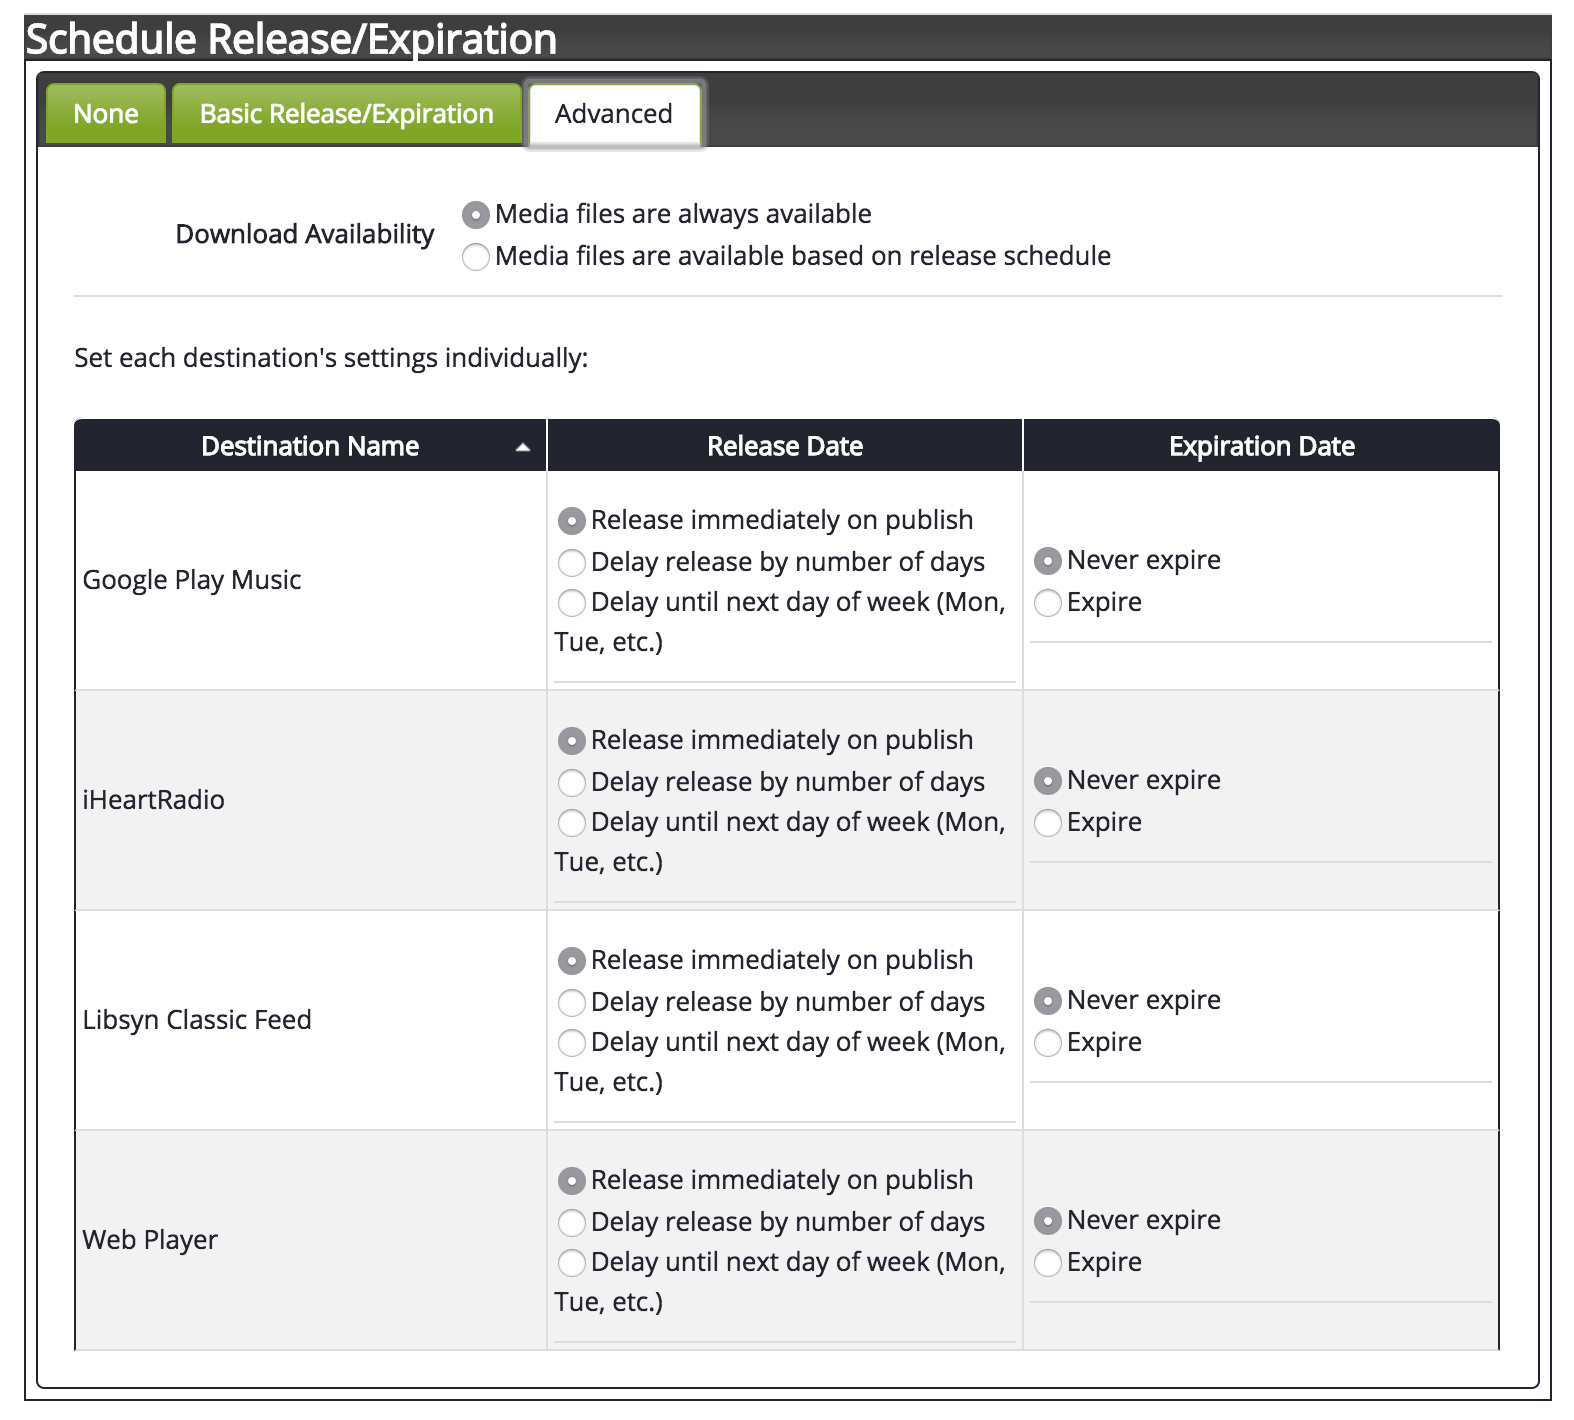Select Media files are always available
The height and width of the screenshot is (1420, 1574).
476,215
